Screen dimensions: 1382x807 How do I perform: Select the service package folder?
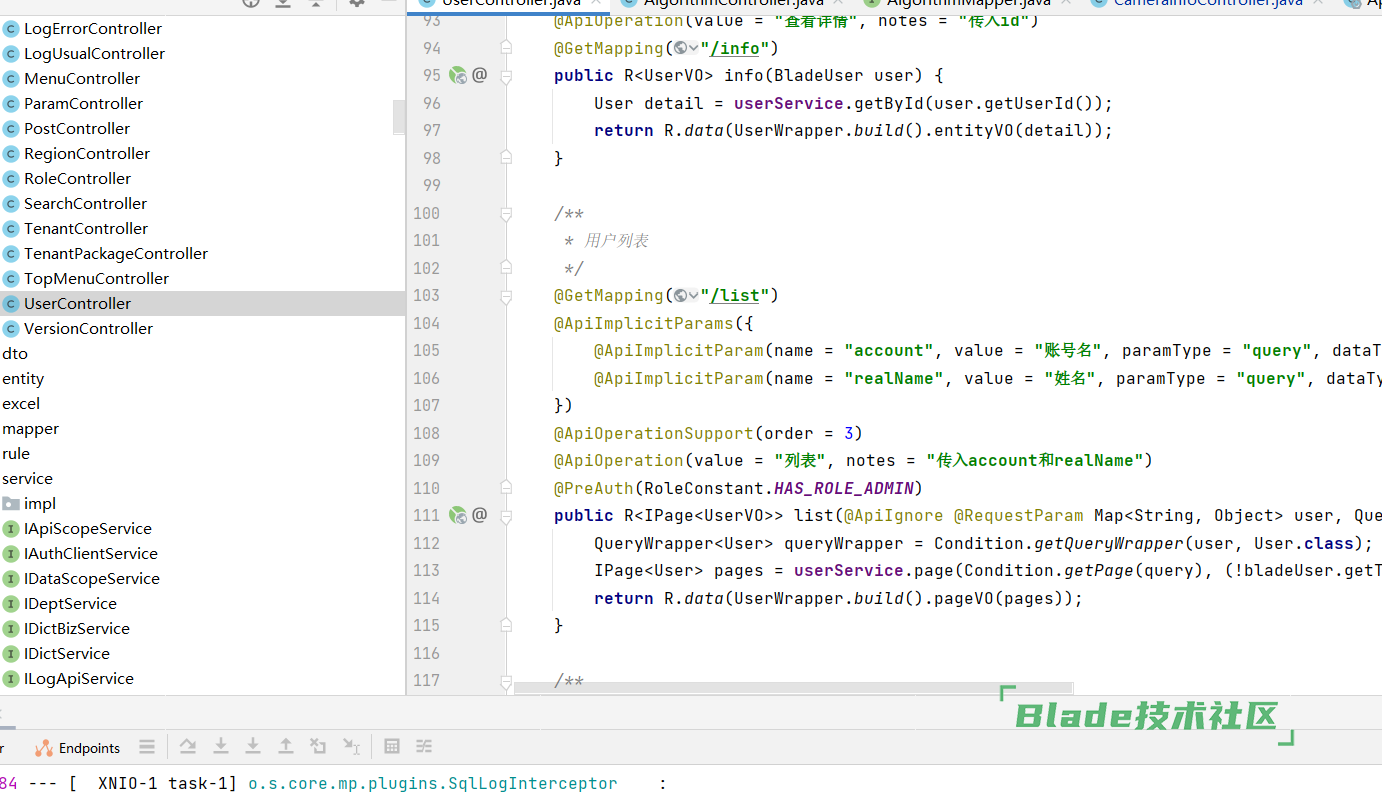pos(27,479)
